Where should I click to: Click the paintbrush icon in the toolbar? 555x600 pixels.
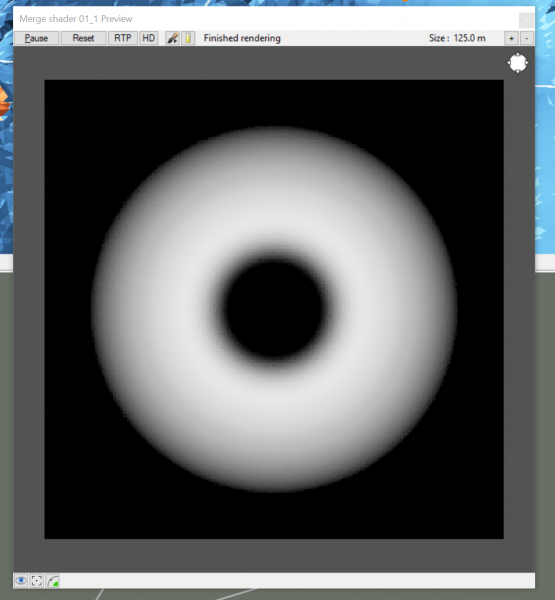click(x=172, y=38)
